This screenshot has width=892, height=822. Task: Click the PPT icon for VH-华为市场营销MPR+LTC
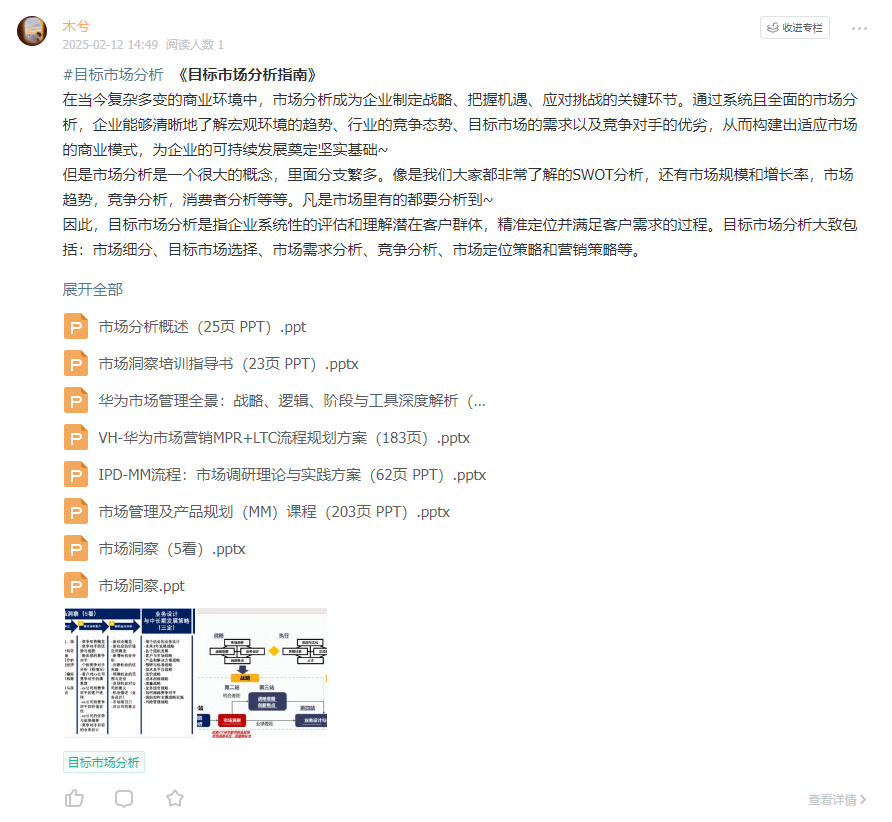[76, 437]
